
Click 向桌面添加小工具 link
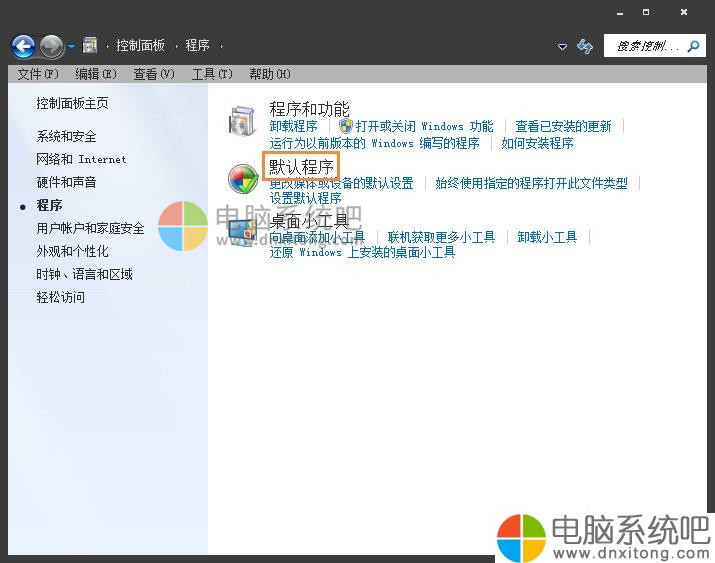point(317,237)
